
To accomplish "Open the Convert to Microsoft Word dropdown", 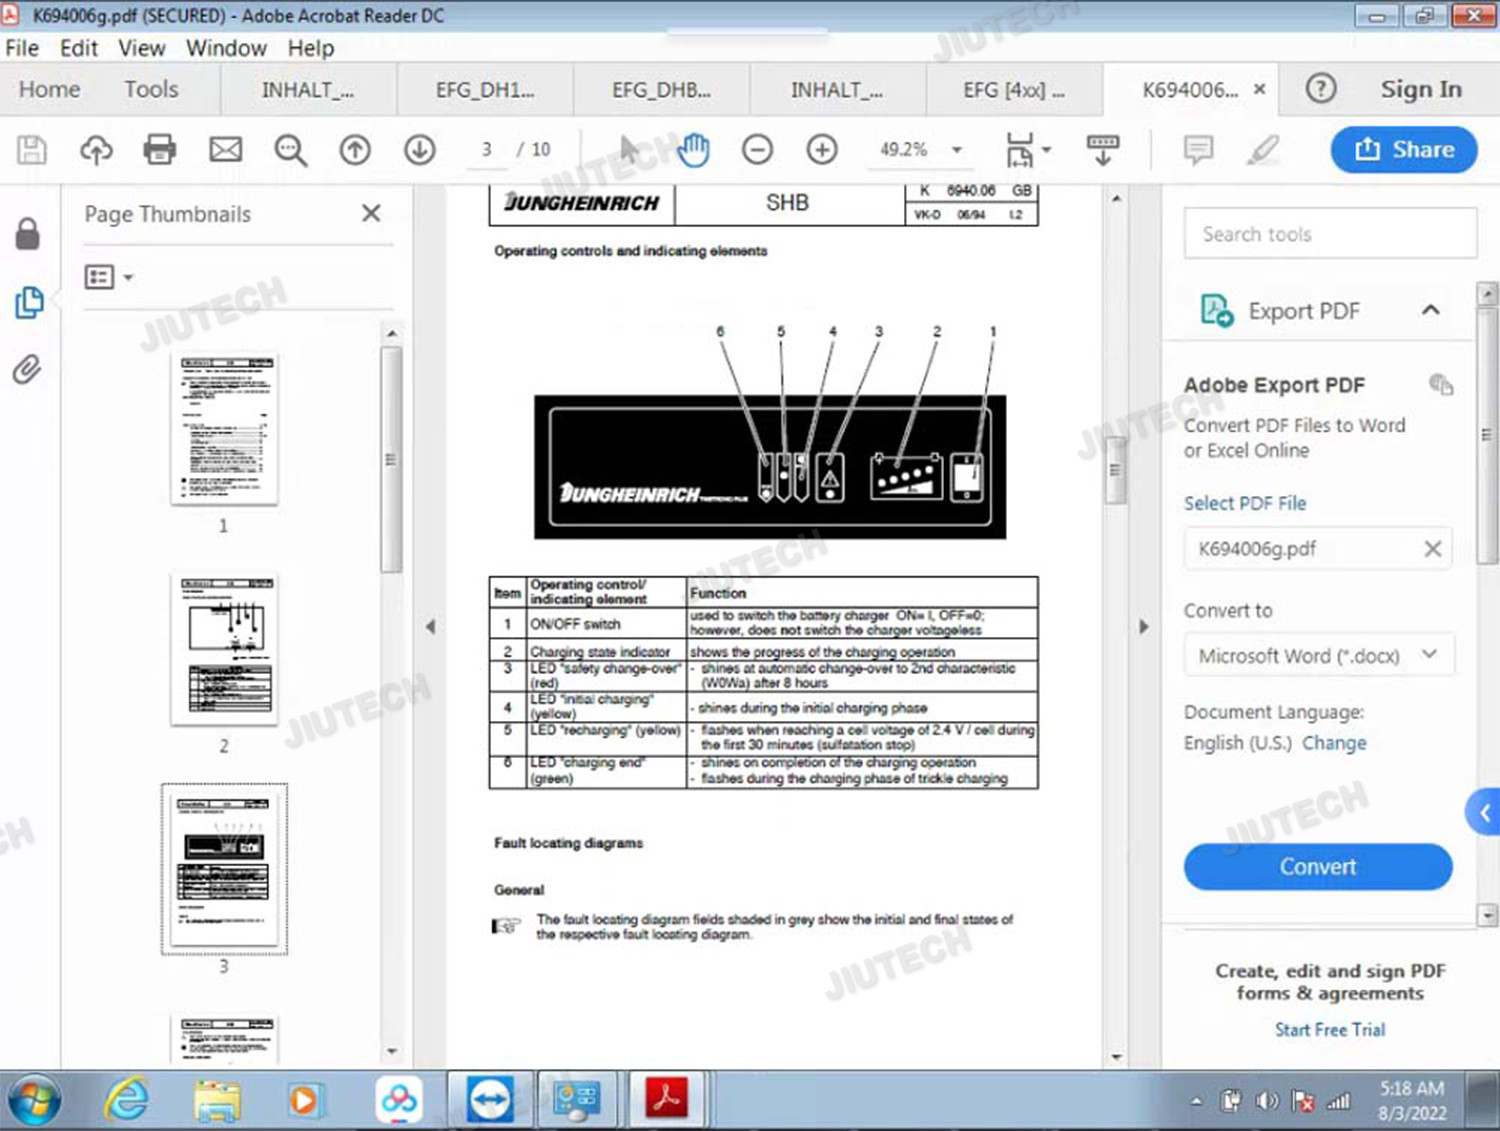I will (1319, 656).
